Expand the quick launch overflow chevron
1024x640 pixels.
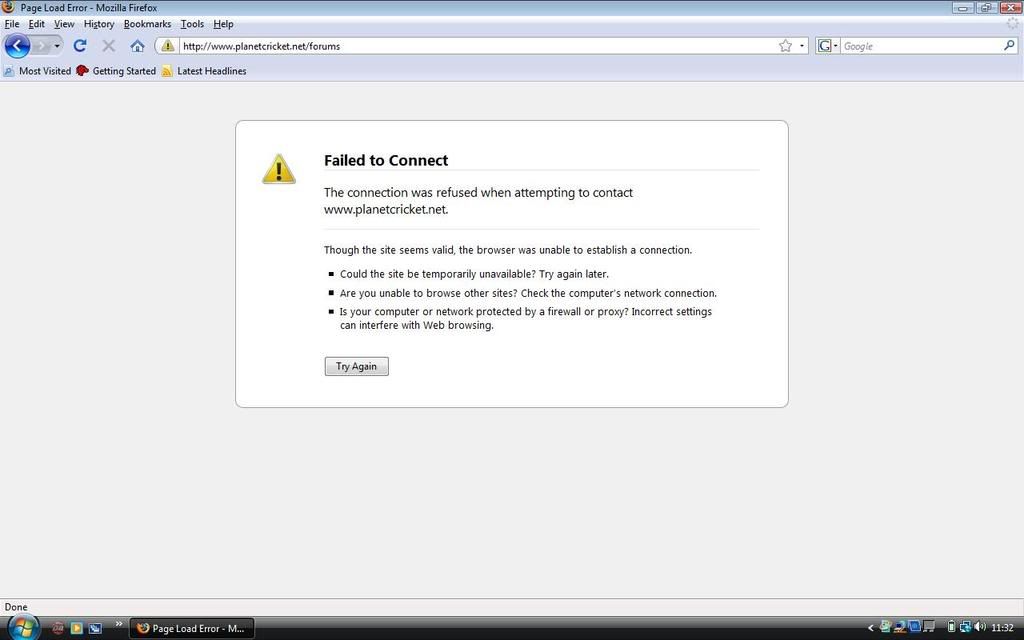(x=119, y=624)
